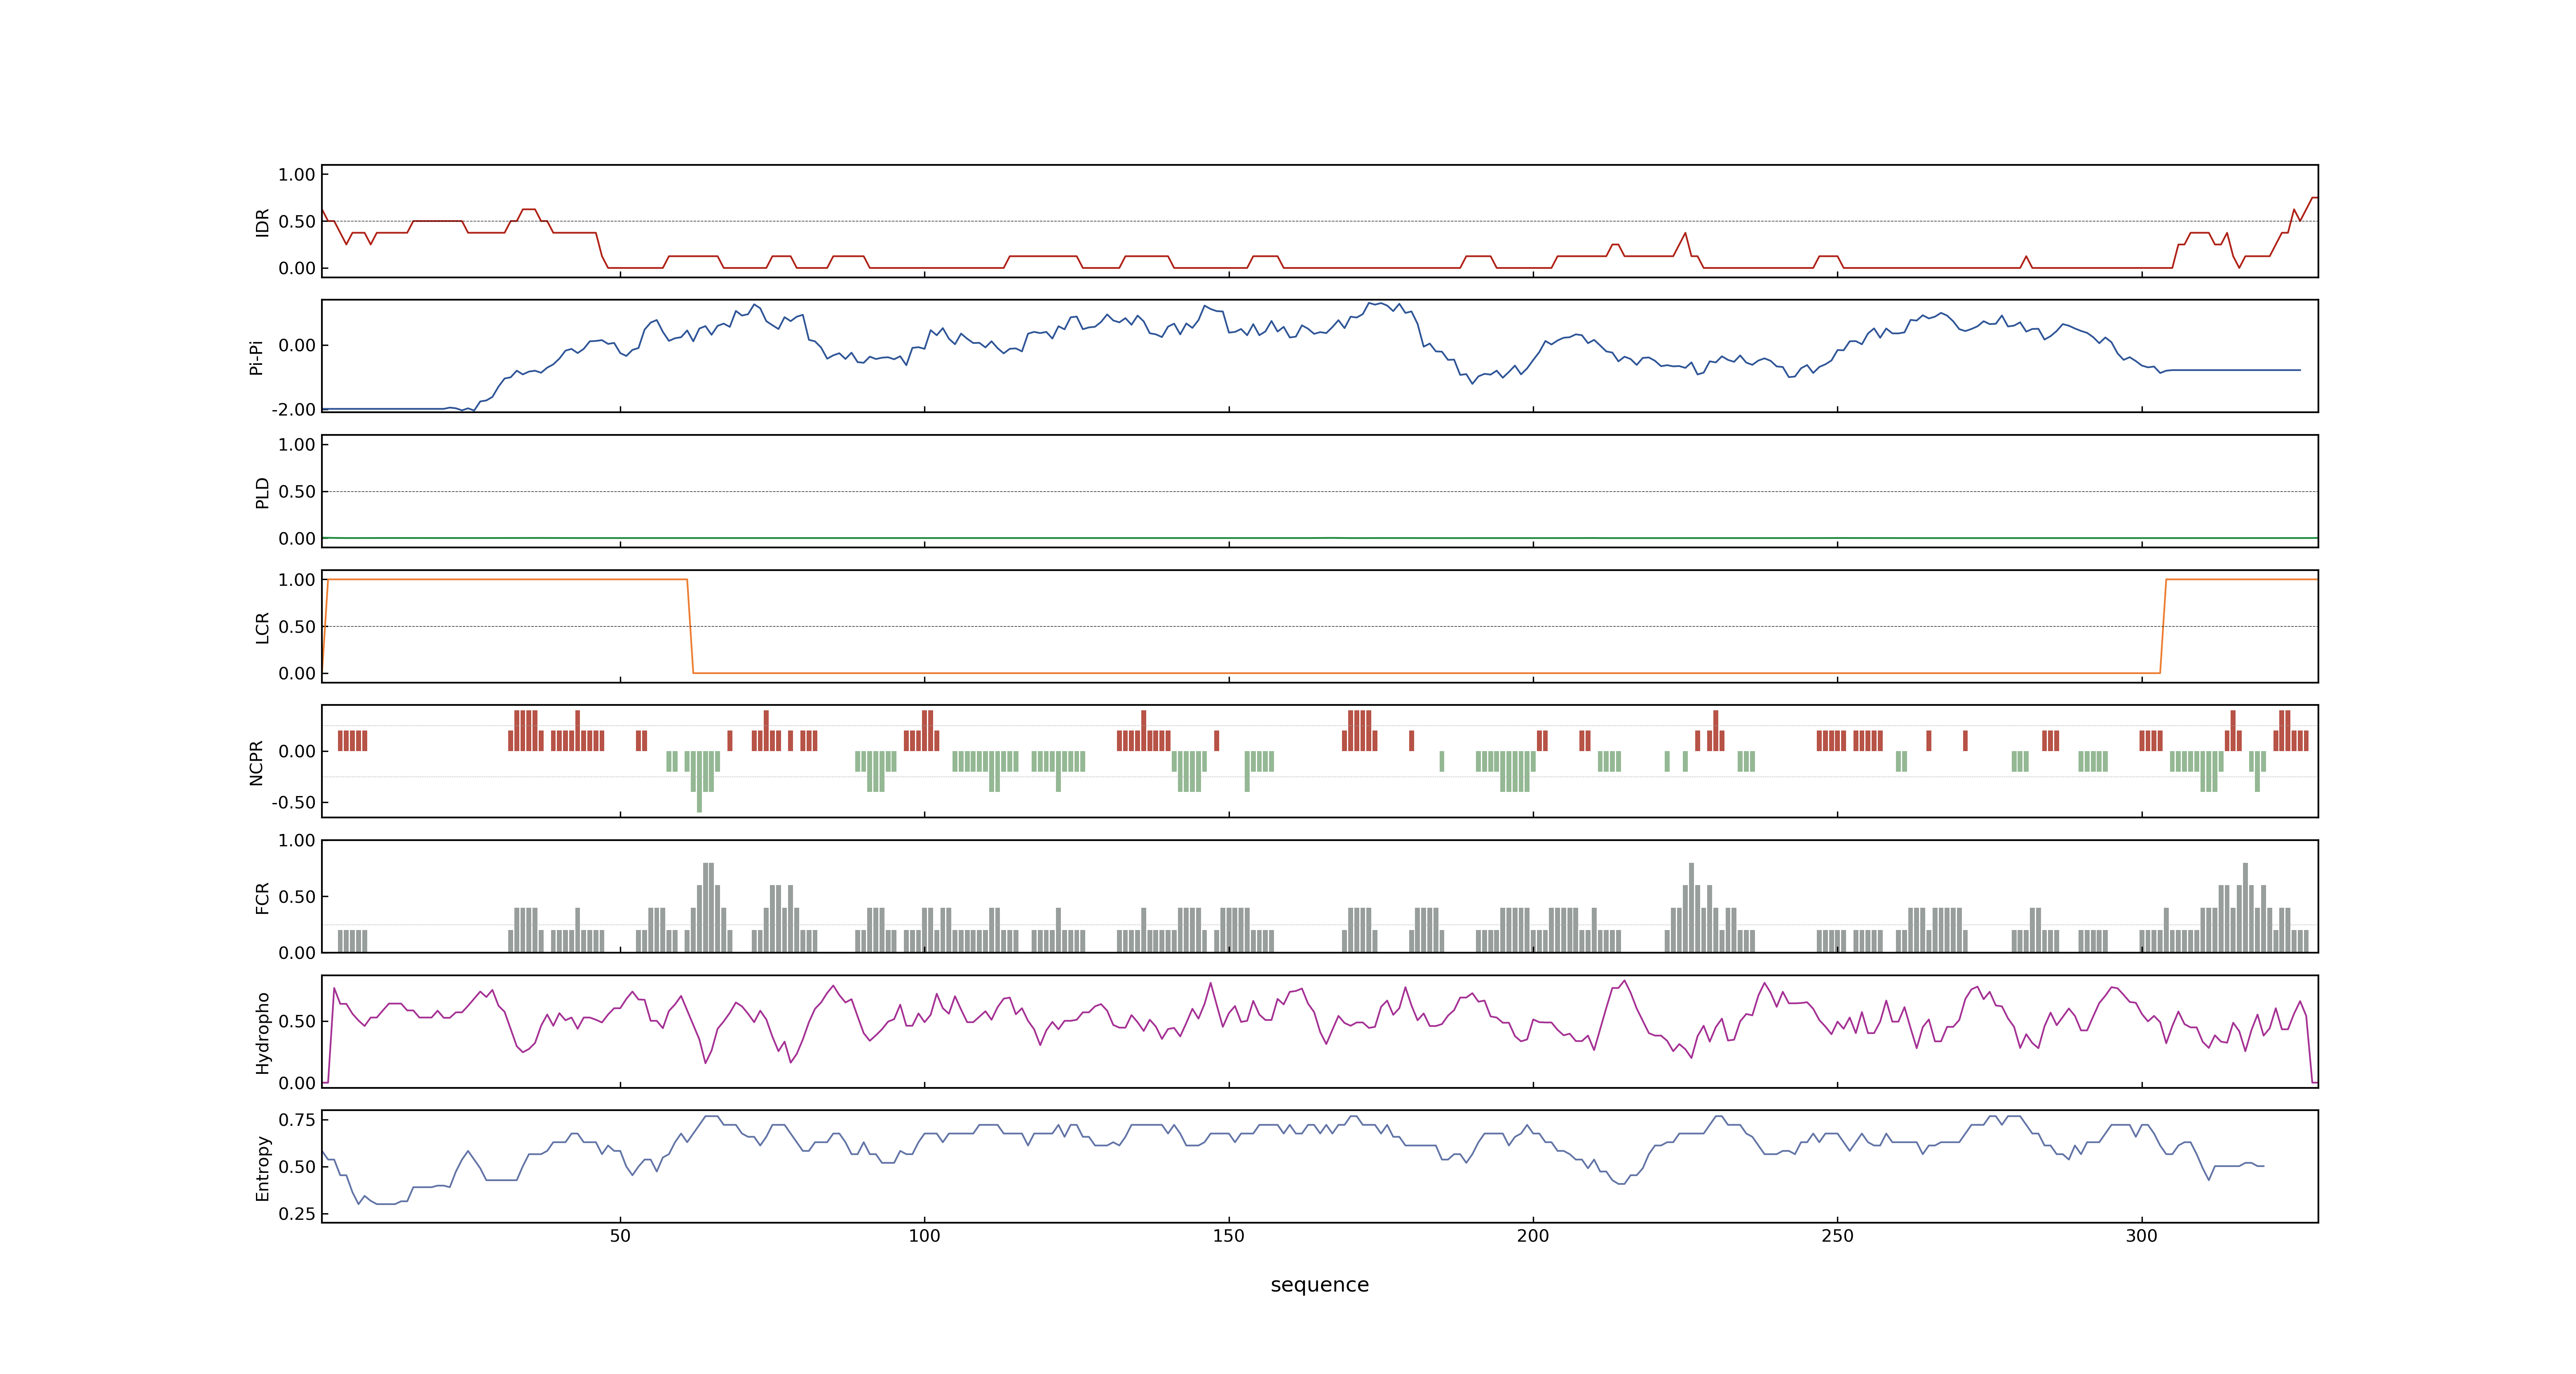Click the '0.50' tick of the Entropy panel
The width and height of the screenshot is (2576, 1374).
point(297,1167)
